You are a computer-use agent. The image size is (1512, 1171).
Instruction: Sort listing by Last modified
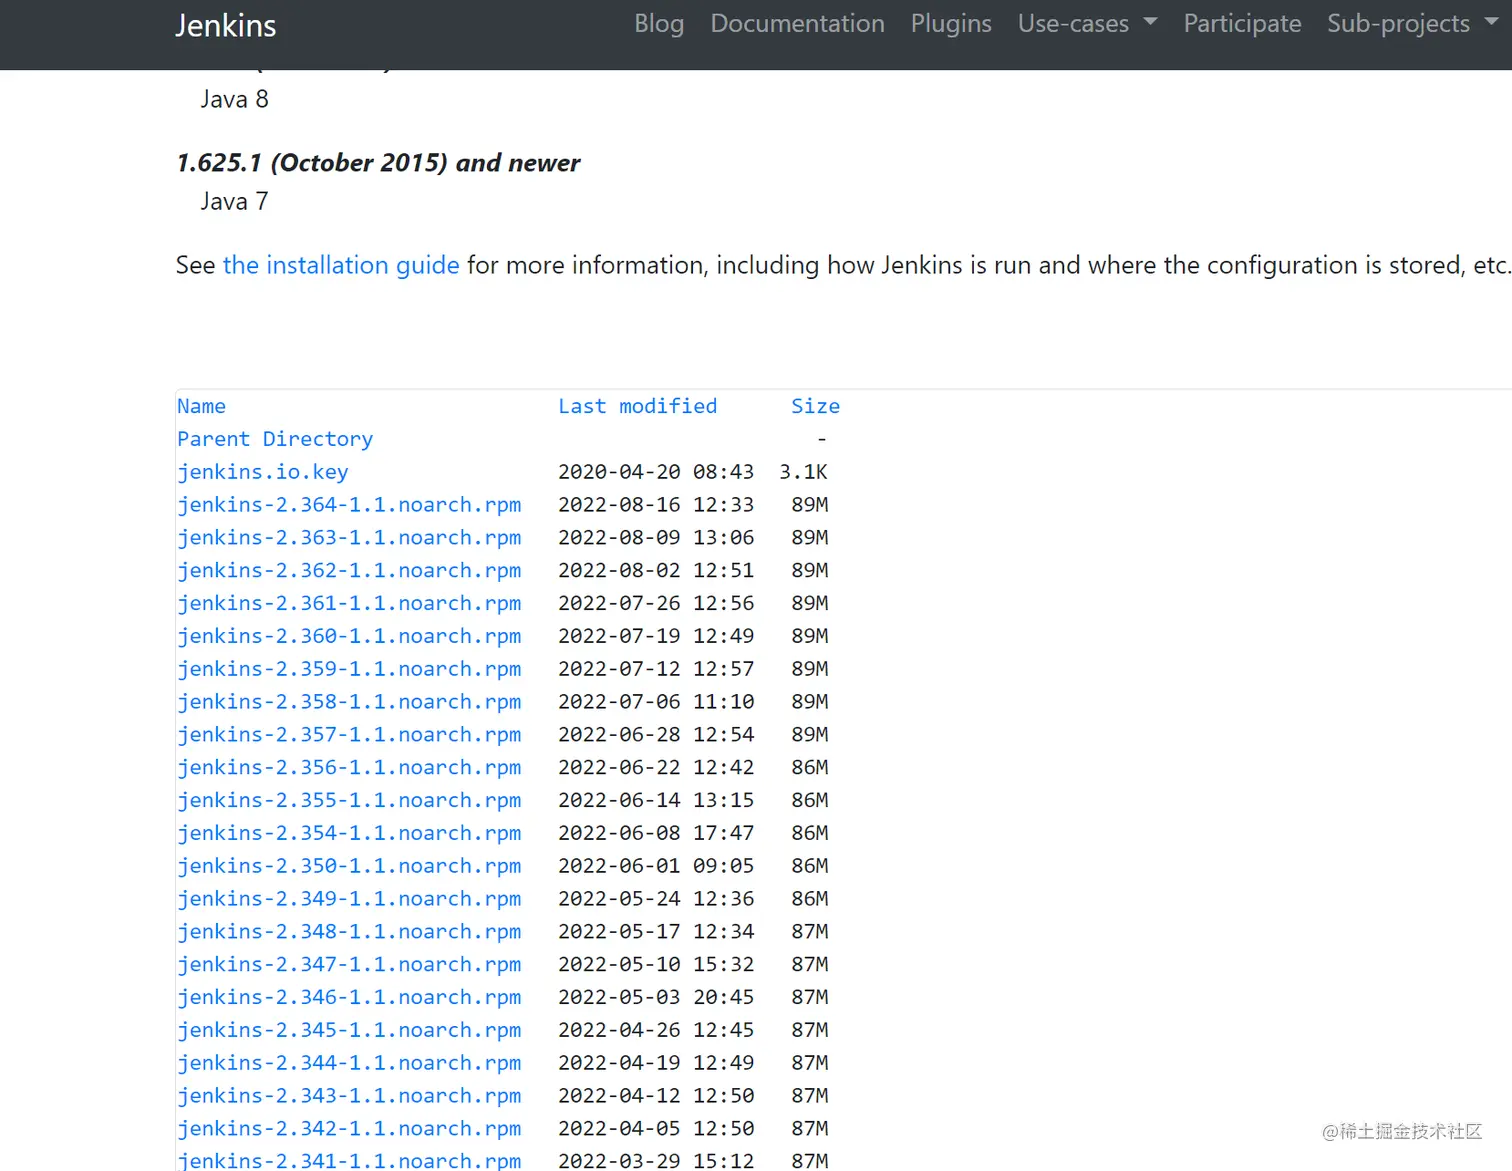(x=637, y=406)
